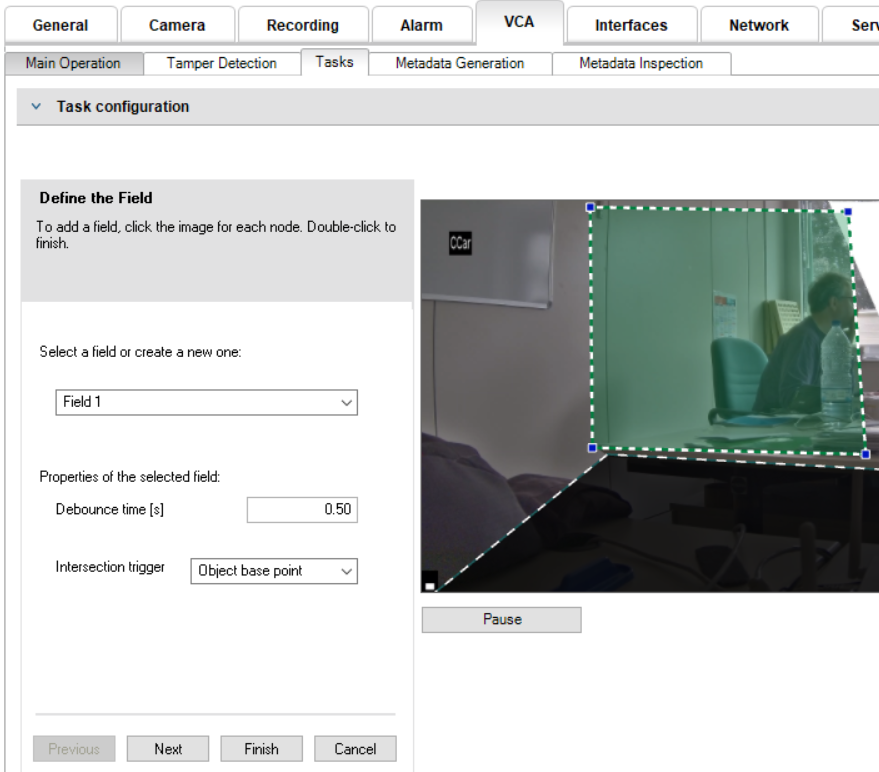Pause the live video preview
The width and height of the screenshot is (879, 772).
(x=501, y=619)
